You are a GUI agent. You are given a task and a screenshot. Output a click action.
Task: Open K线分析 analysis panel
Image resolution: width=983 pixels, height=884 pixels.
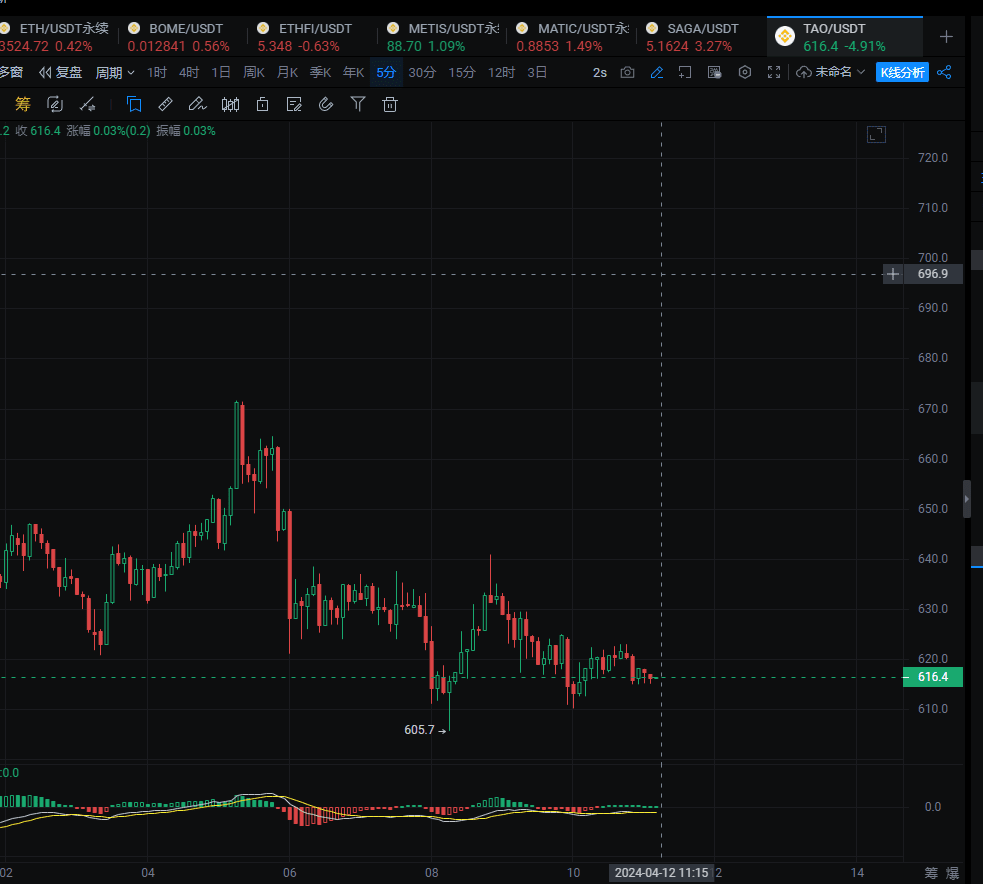(x=901, y=72)
